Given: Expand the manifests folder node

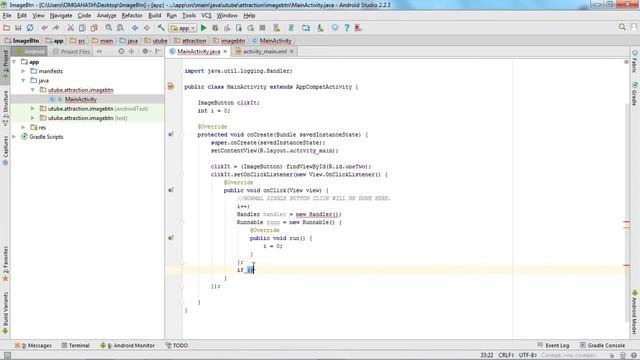Looking at the screenshot, I should pos(23,71).
